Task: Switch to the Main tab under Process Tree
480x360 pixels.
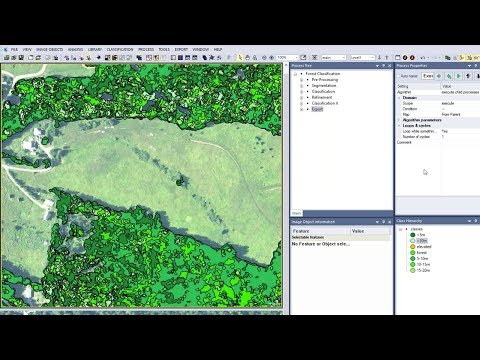Action: pyautogui.click(x=297, y=213)
